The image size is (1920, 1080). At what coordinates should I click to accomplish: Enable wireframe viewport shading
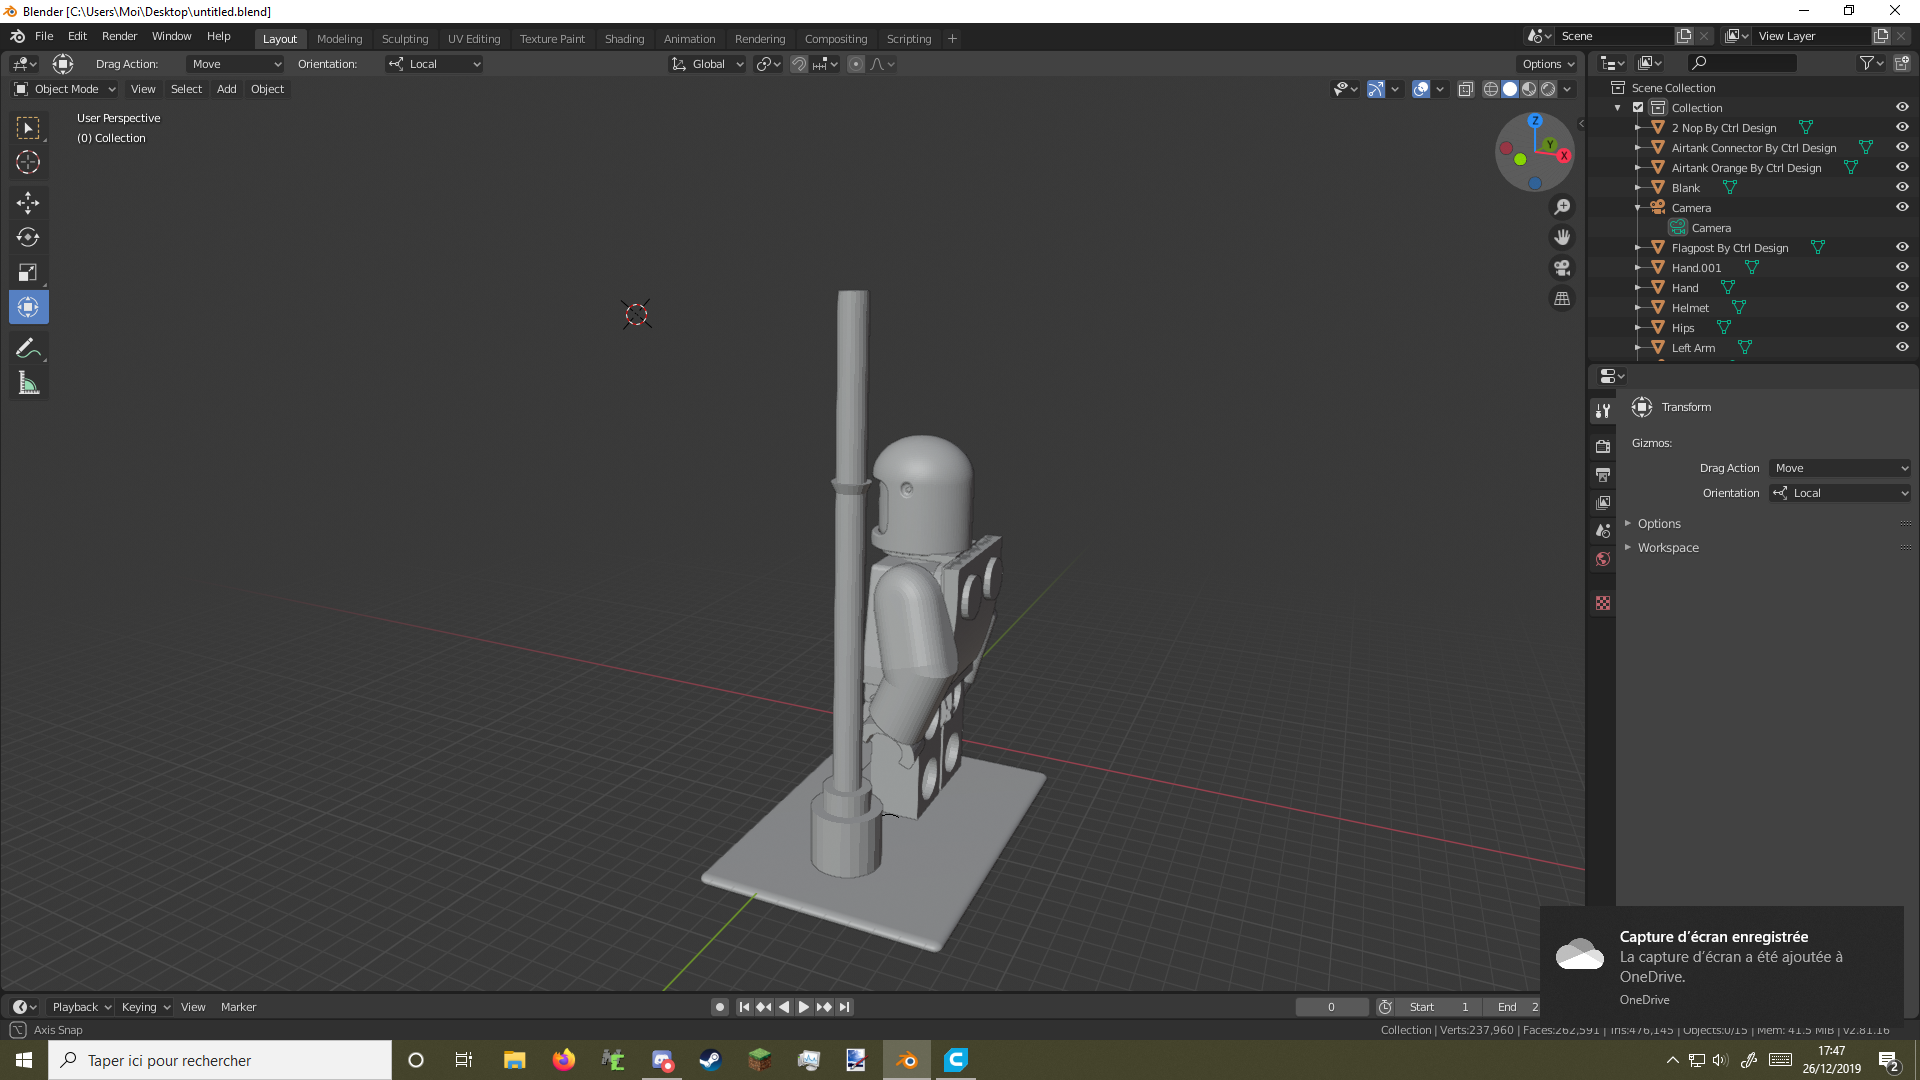[x=1493, y=89]
